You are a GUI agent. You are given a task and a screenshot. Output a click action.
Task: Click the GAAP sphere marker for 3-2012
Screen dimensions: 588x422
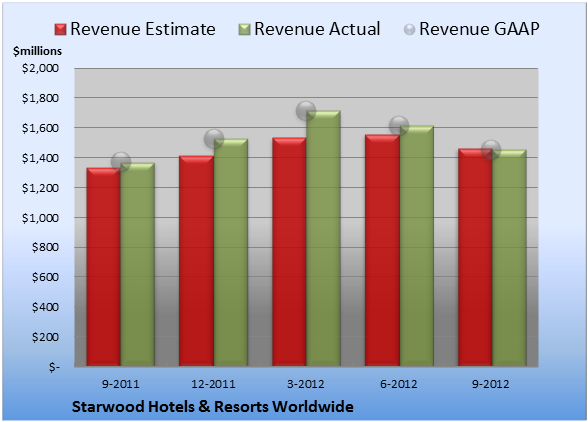(x=306, y=111)
